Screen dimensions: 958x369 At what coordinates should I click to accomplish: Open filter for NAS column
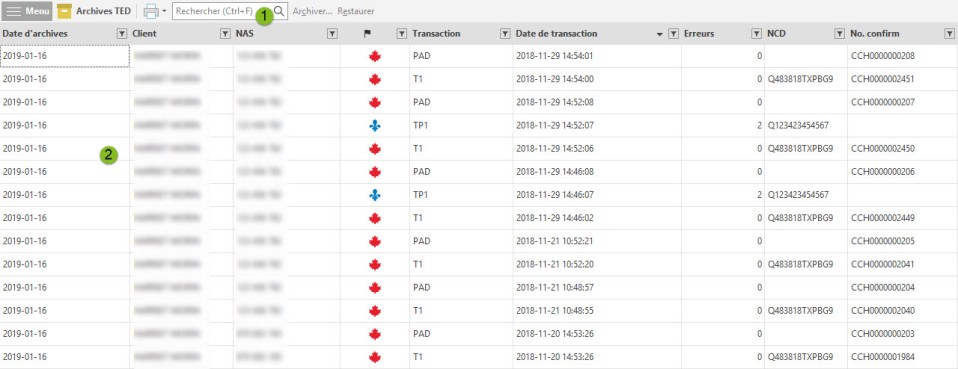pyautogui.click(x=332, y=34)
